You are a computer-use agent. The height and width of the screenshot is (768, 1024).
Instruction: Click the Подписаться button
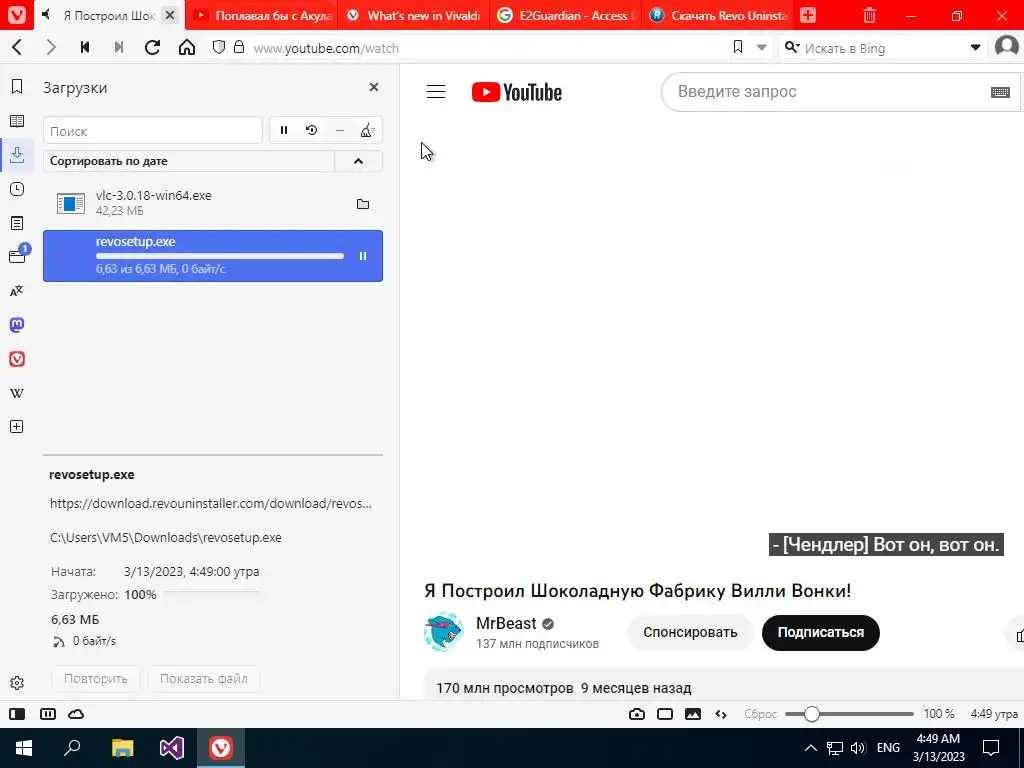pos(820,632)
